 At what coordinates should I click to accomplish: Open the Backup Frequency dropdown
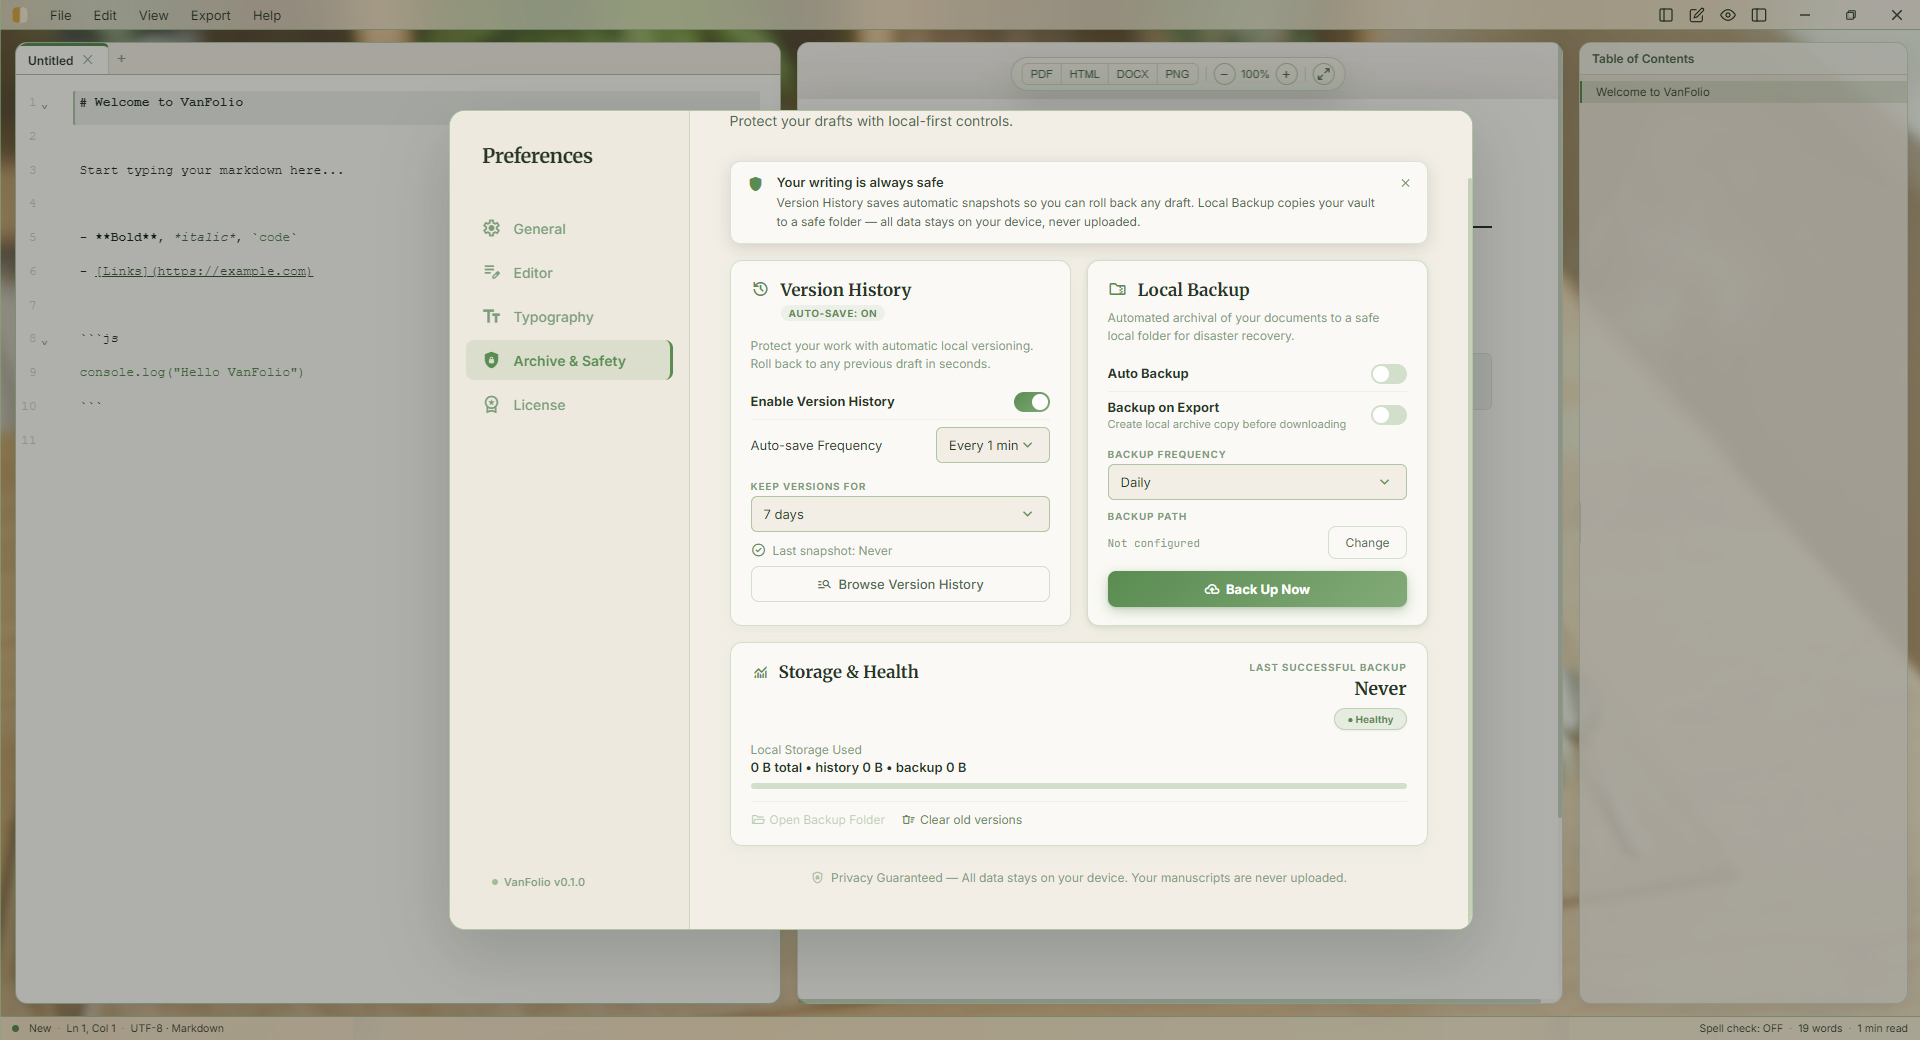click(x=1256, y=482)
